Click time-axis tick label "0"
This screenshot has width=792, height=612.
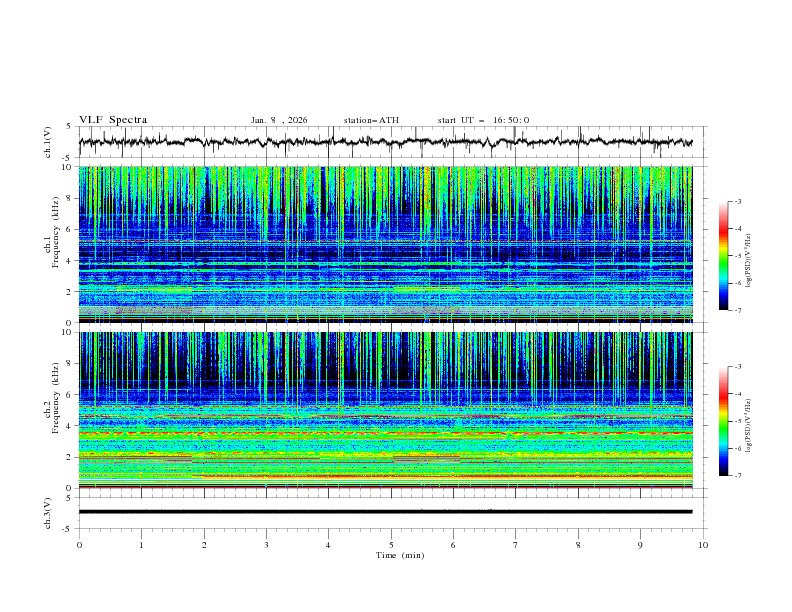point(79,545)
